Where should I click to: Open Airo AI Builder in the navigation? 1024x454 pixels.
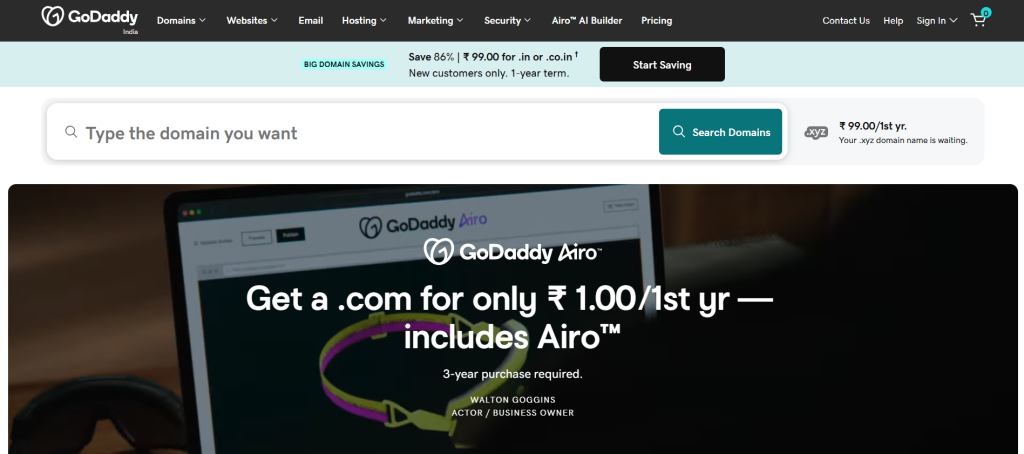pos(587,20)
